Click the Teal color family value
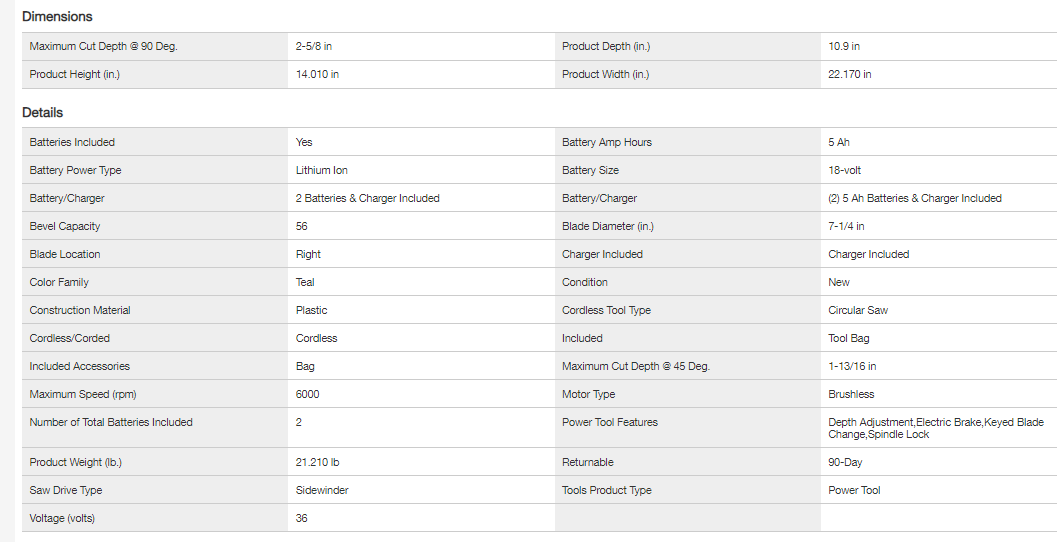Screen dimensions: 1057x542 tap(305, 282)
